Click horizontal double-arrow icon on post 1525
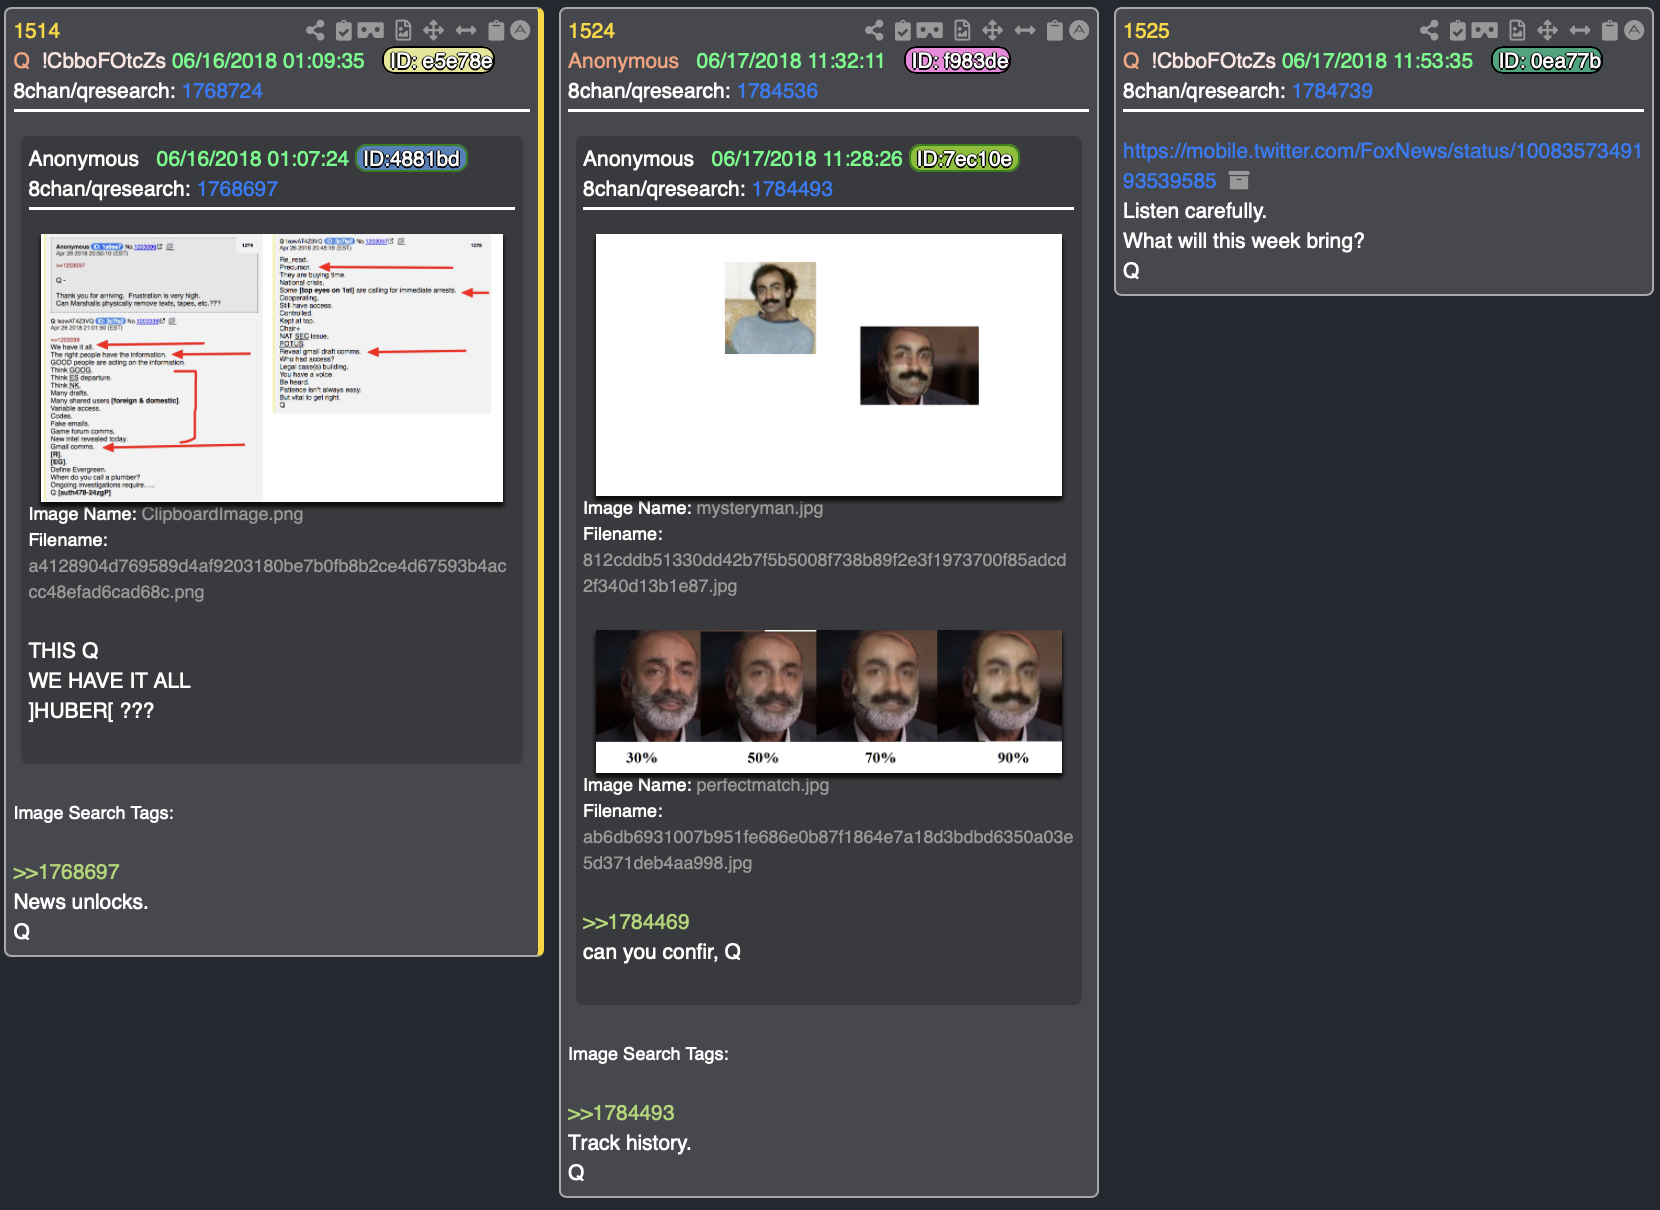Image resolution: width=1660 pixels, height=1210 pixels. [x=1580, y=30]
